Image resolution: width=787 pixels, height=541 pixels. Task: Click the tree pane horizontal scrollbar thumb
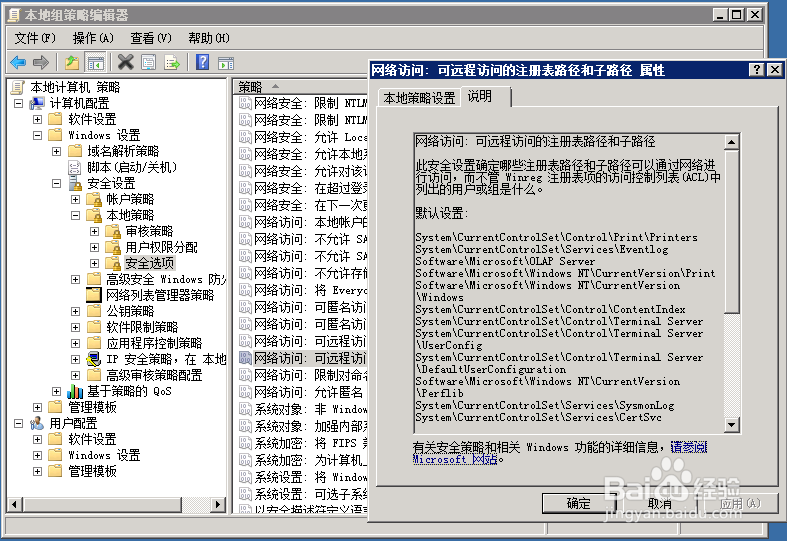click(102, 504)
